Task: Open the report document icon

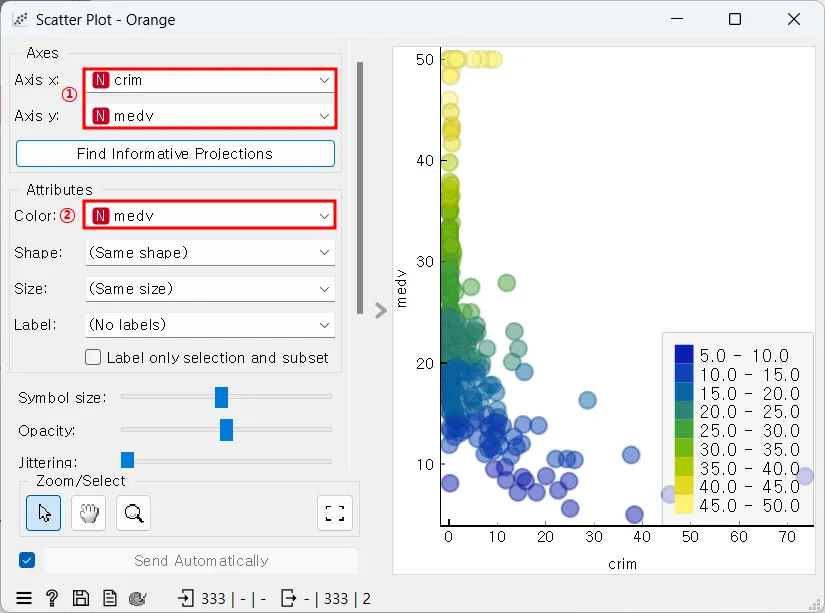Action: point(109,598)
